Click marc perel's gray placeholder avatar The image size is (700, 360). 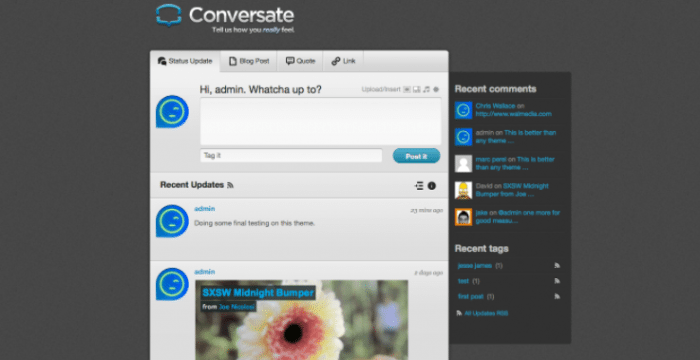pos(463,163)
